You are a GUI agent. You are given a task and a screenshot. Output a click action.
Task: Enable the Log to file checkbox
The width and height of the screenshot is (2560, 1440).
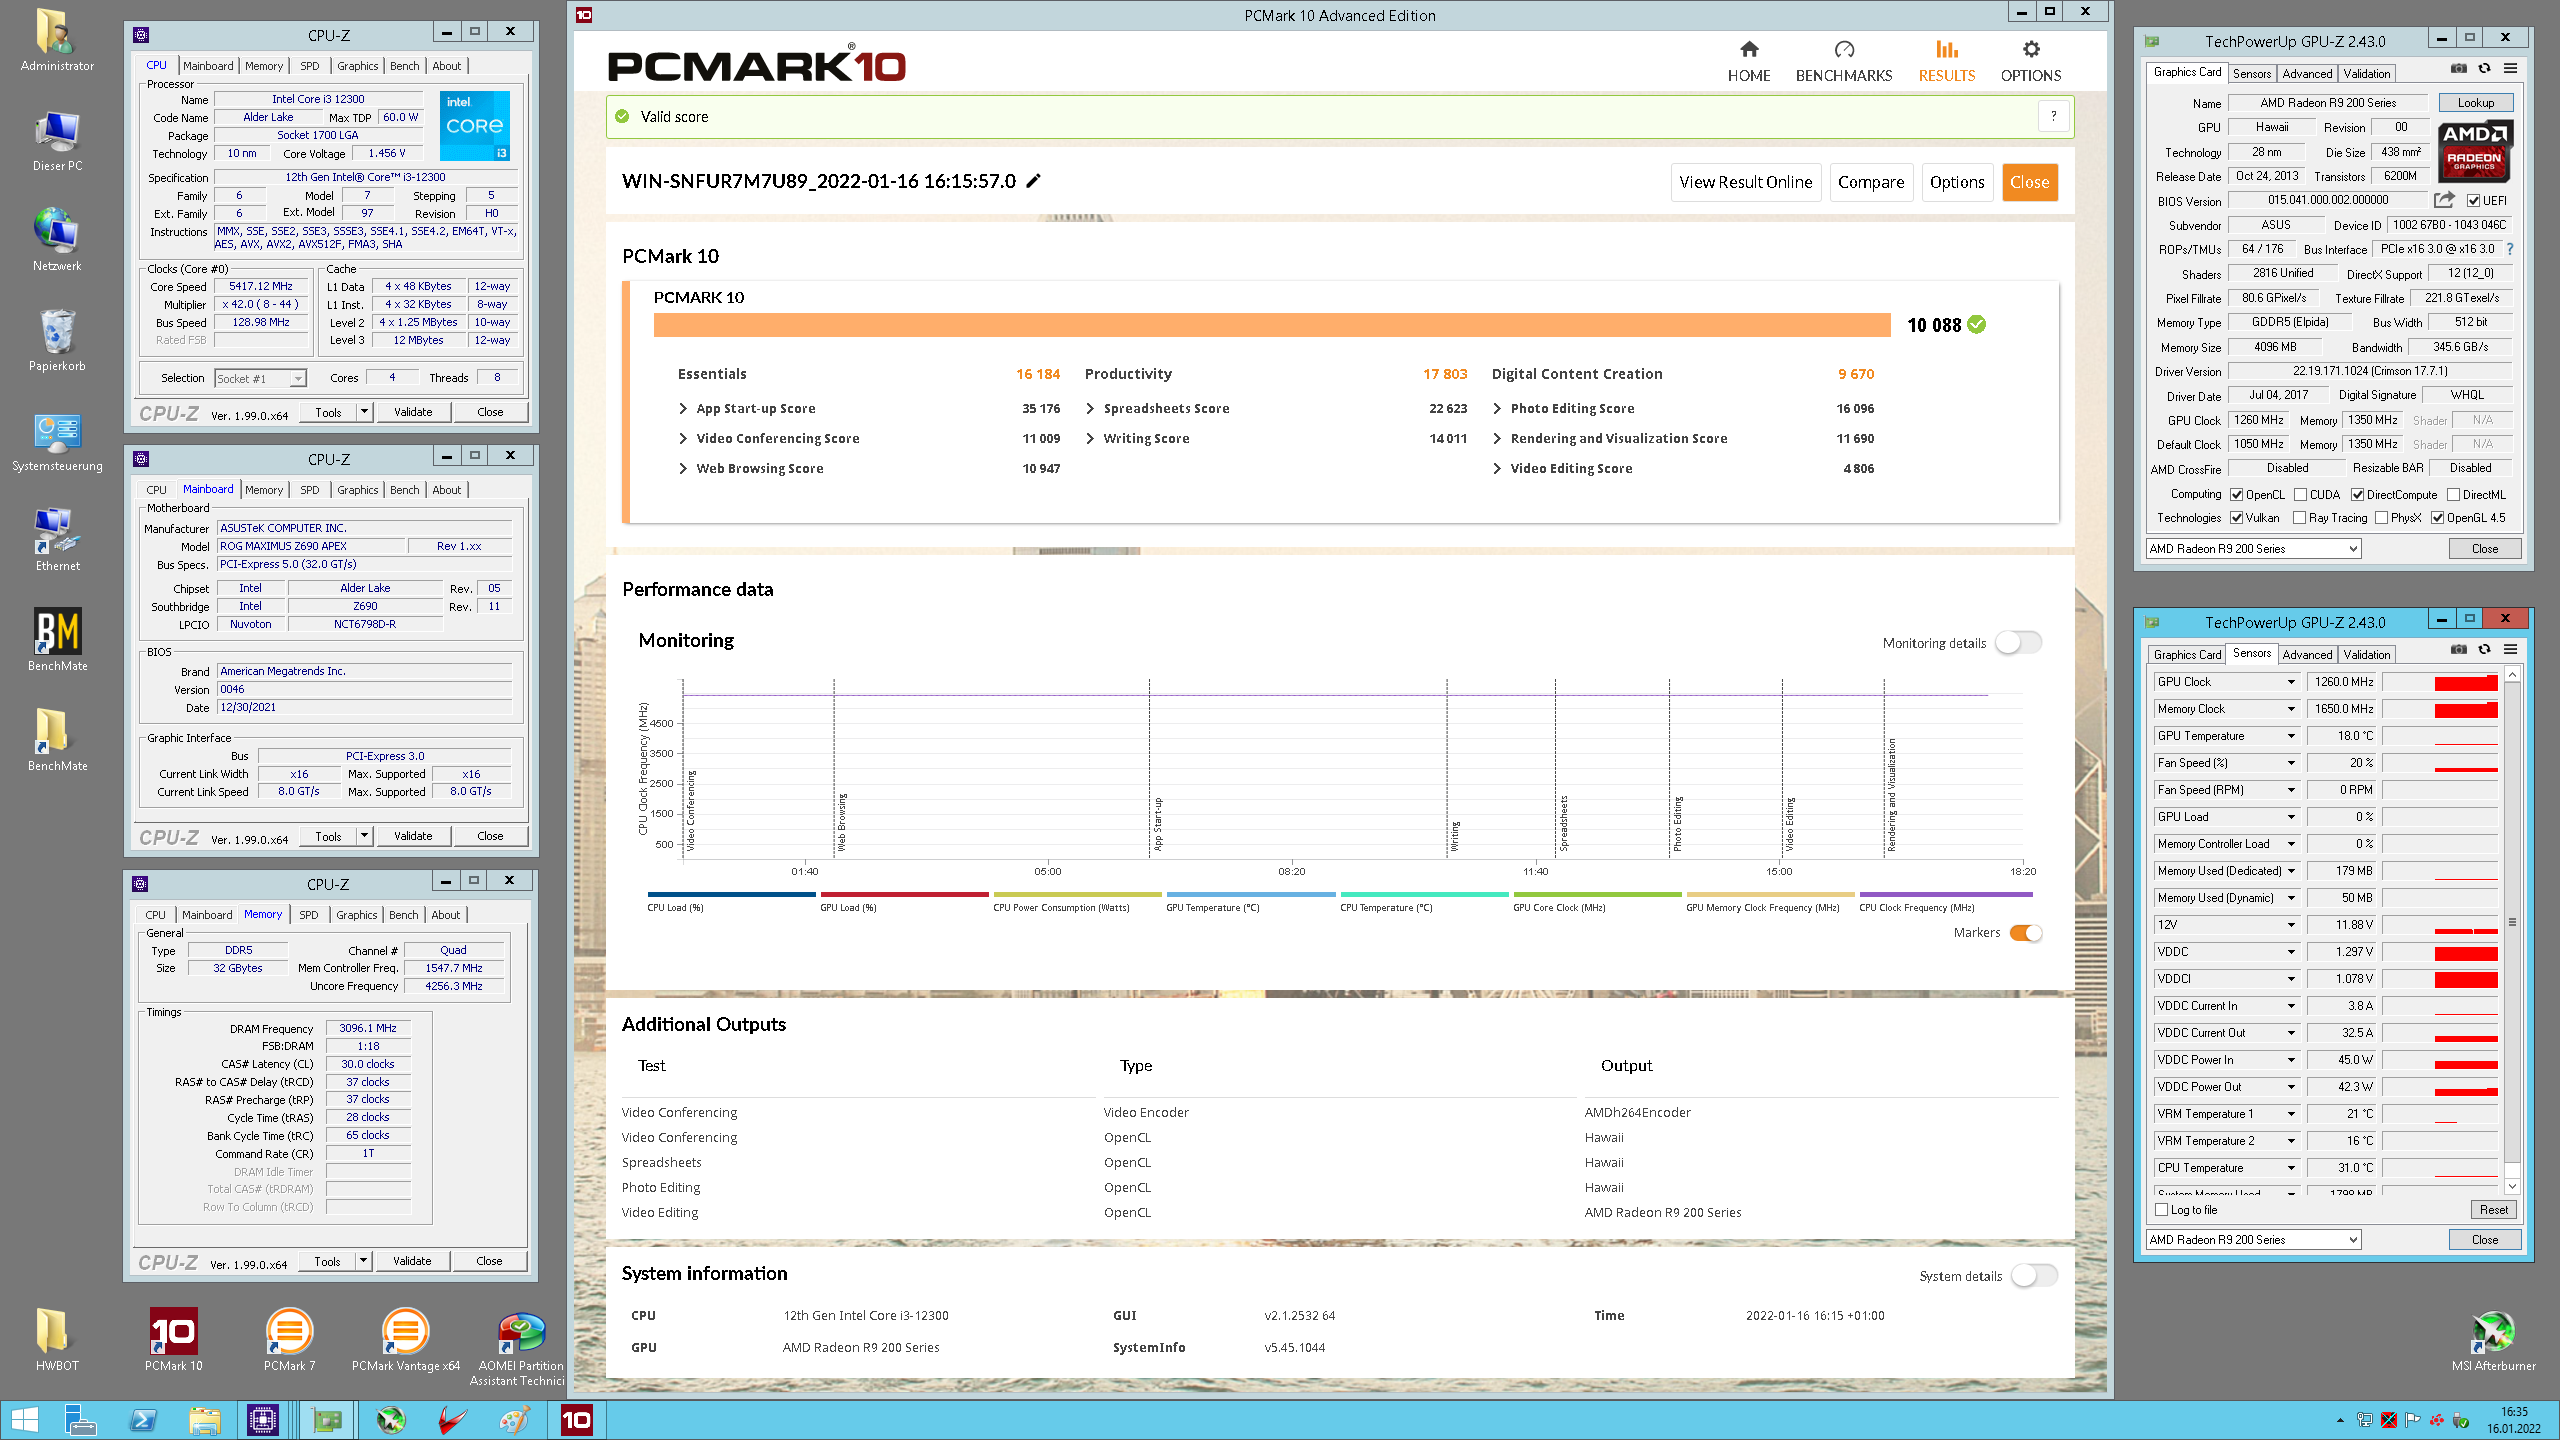click(2161, 1210)
